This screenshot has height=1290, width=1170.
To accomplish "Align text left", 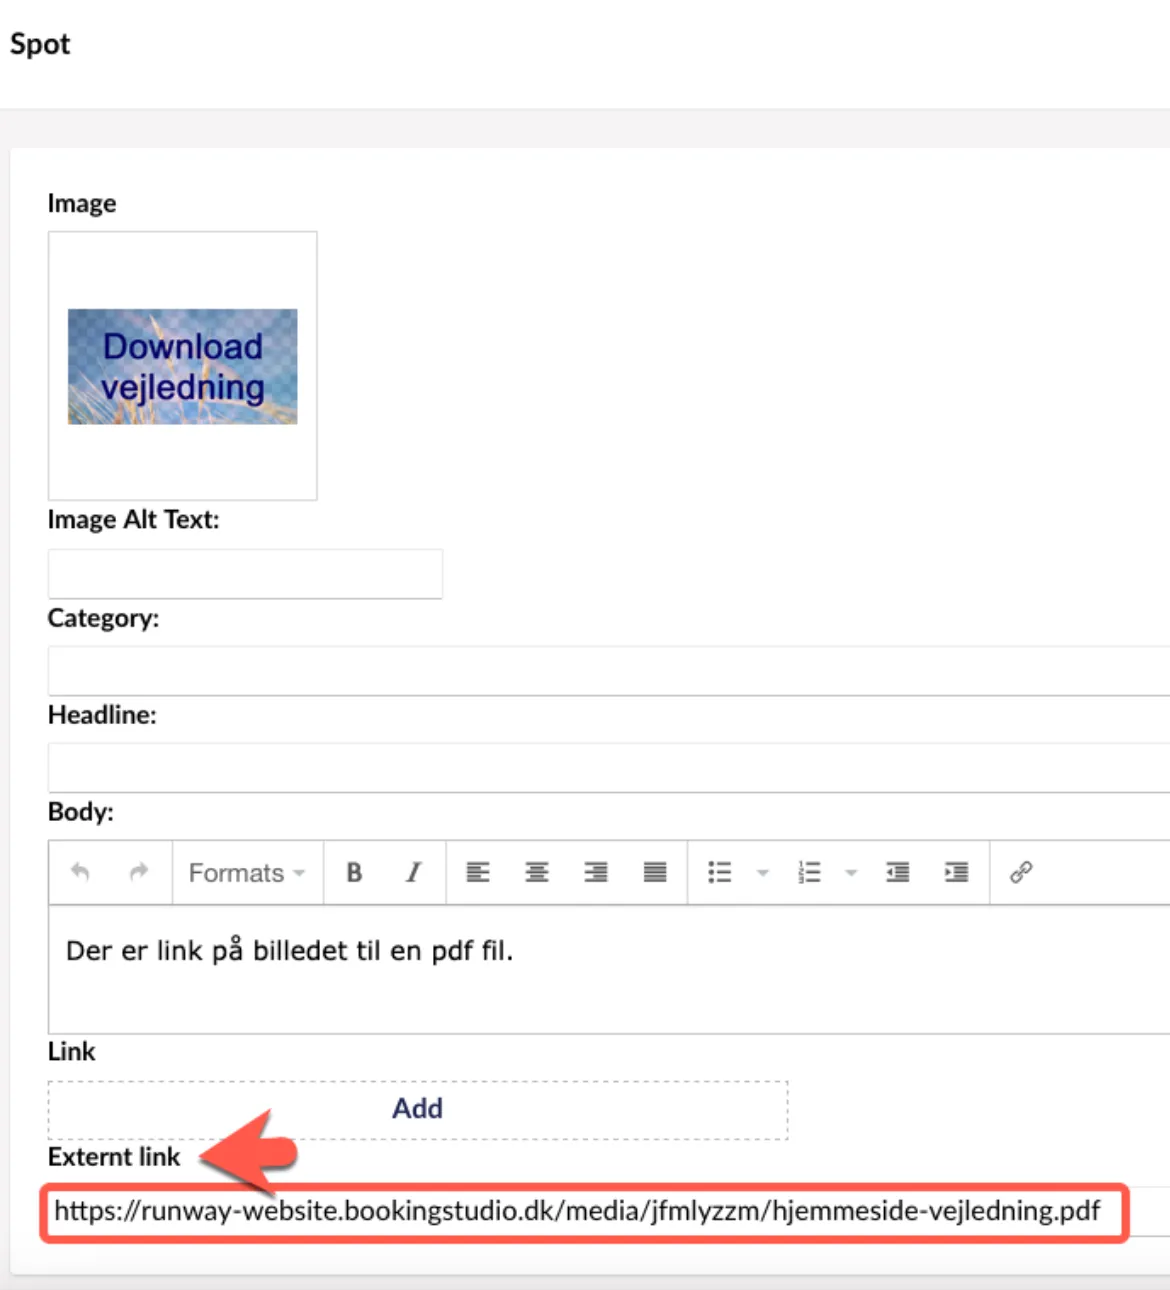I will [x=478, y=873].
